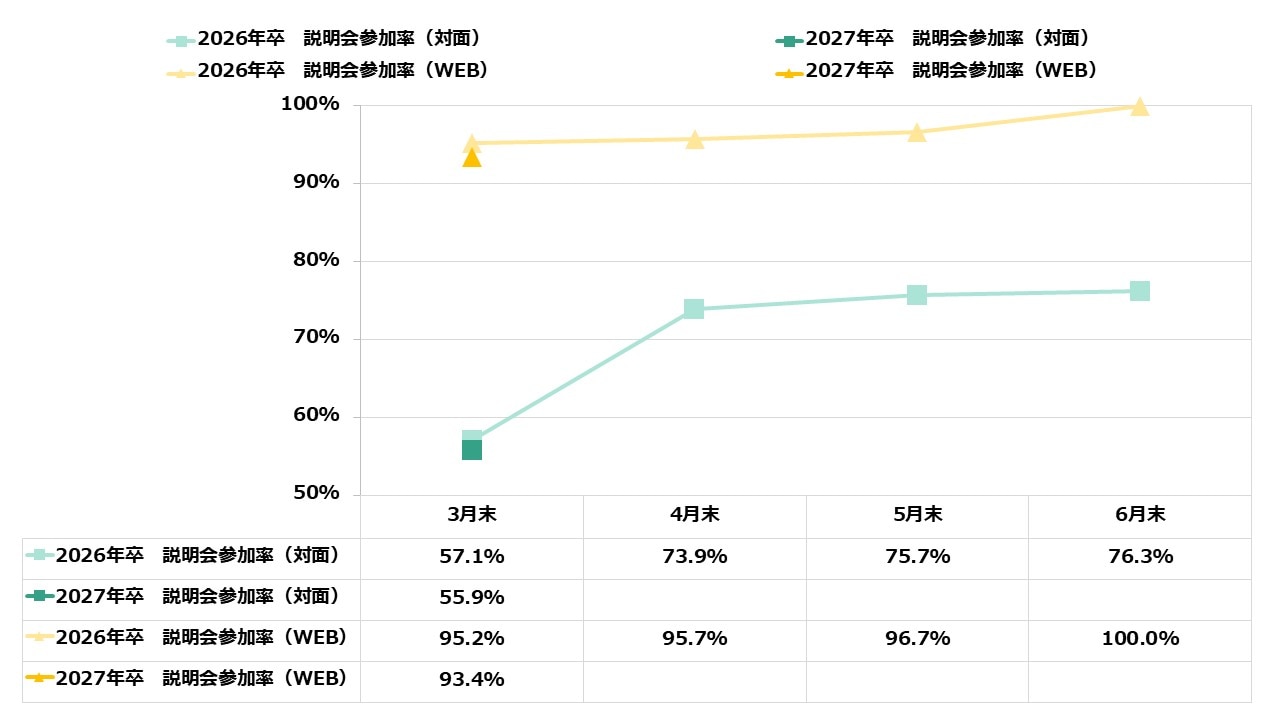This screenshot has height=720, width=1280.
Task: Select the 2027年卒 WEB entry in the top legend
Action: coord(937,71)
